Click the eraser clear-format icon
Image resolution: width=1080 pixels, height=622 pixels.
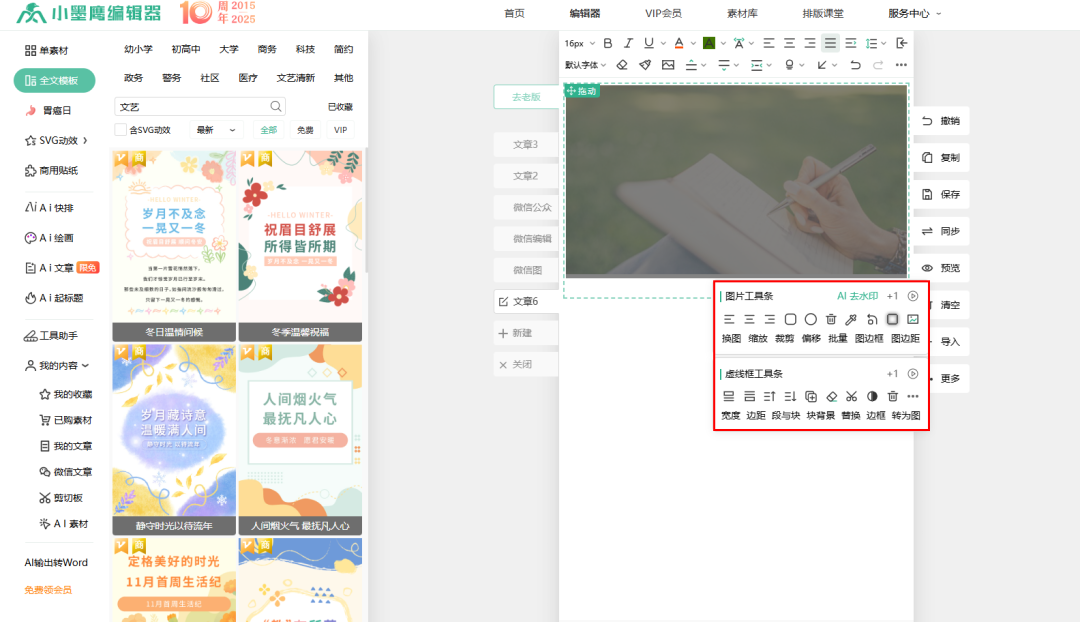tap(621, 65)
